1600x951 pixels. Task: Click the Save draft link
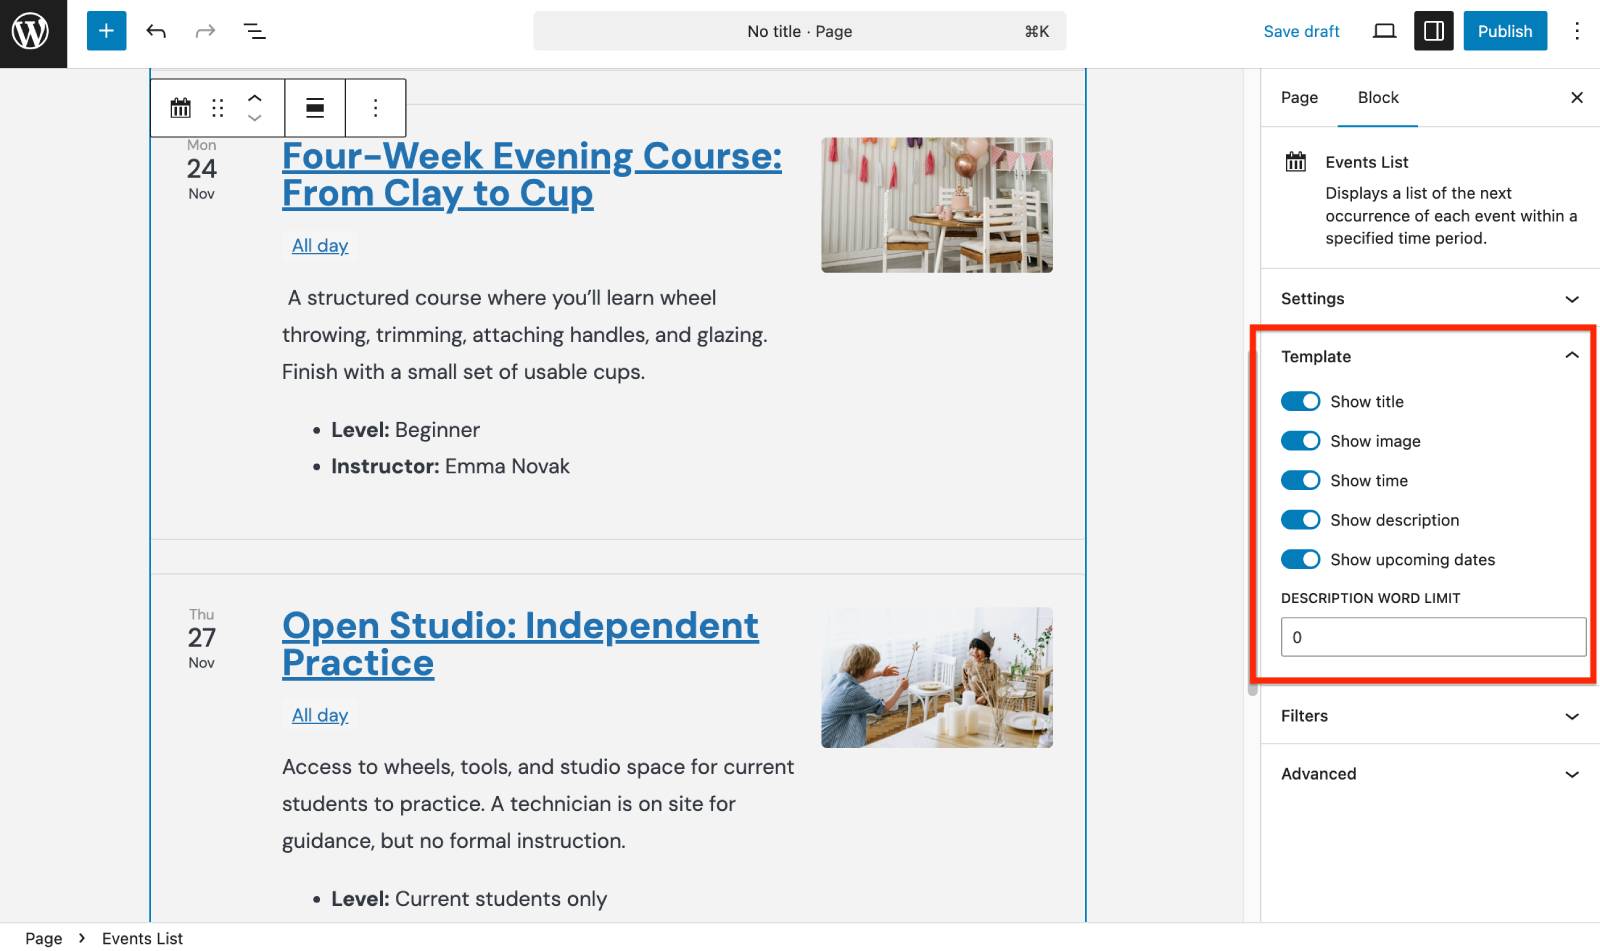click(1301, 31)
